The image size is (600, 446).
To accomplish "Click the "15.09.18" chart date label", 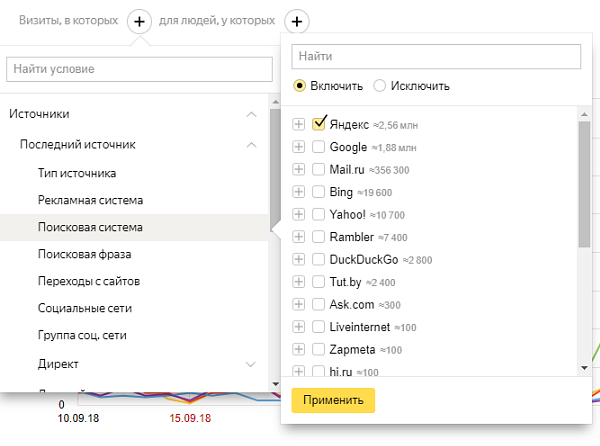I will pyautogui.click(x=190, y=418).
